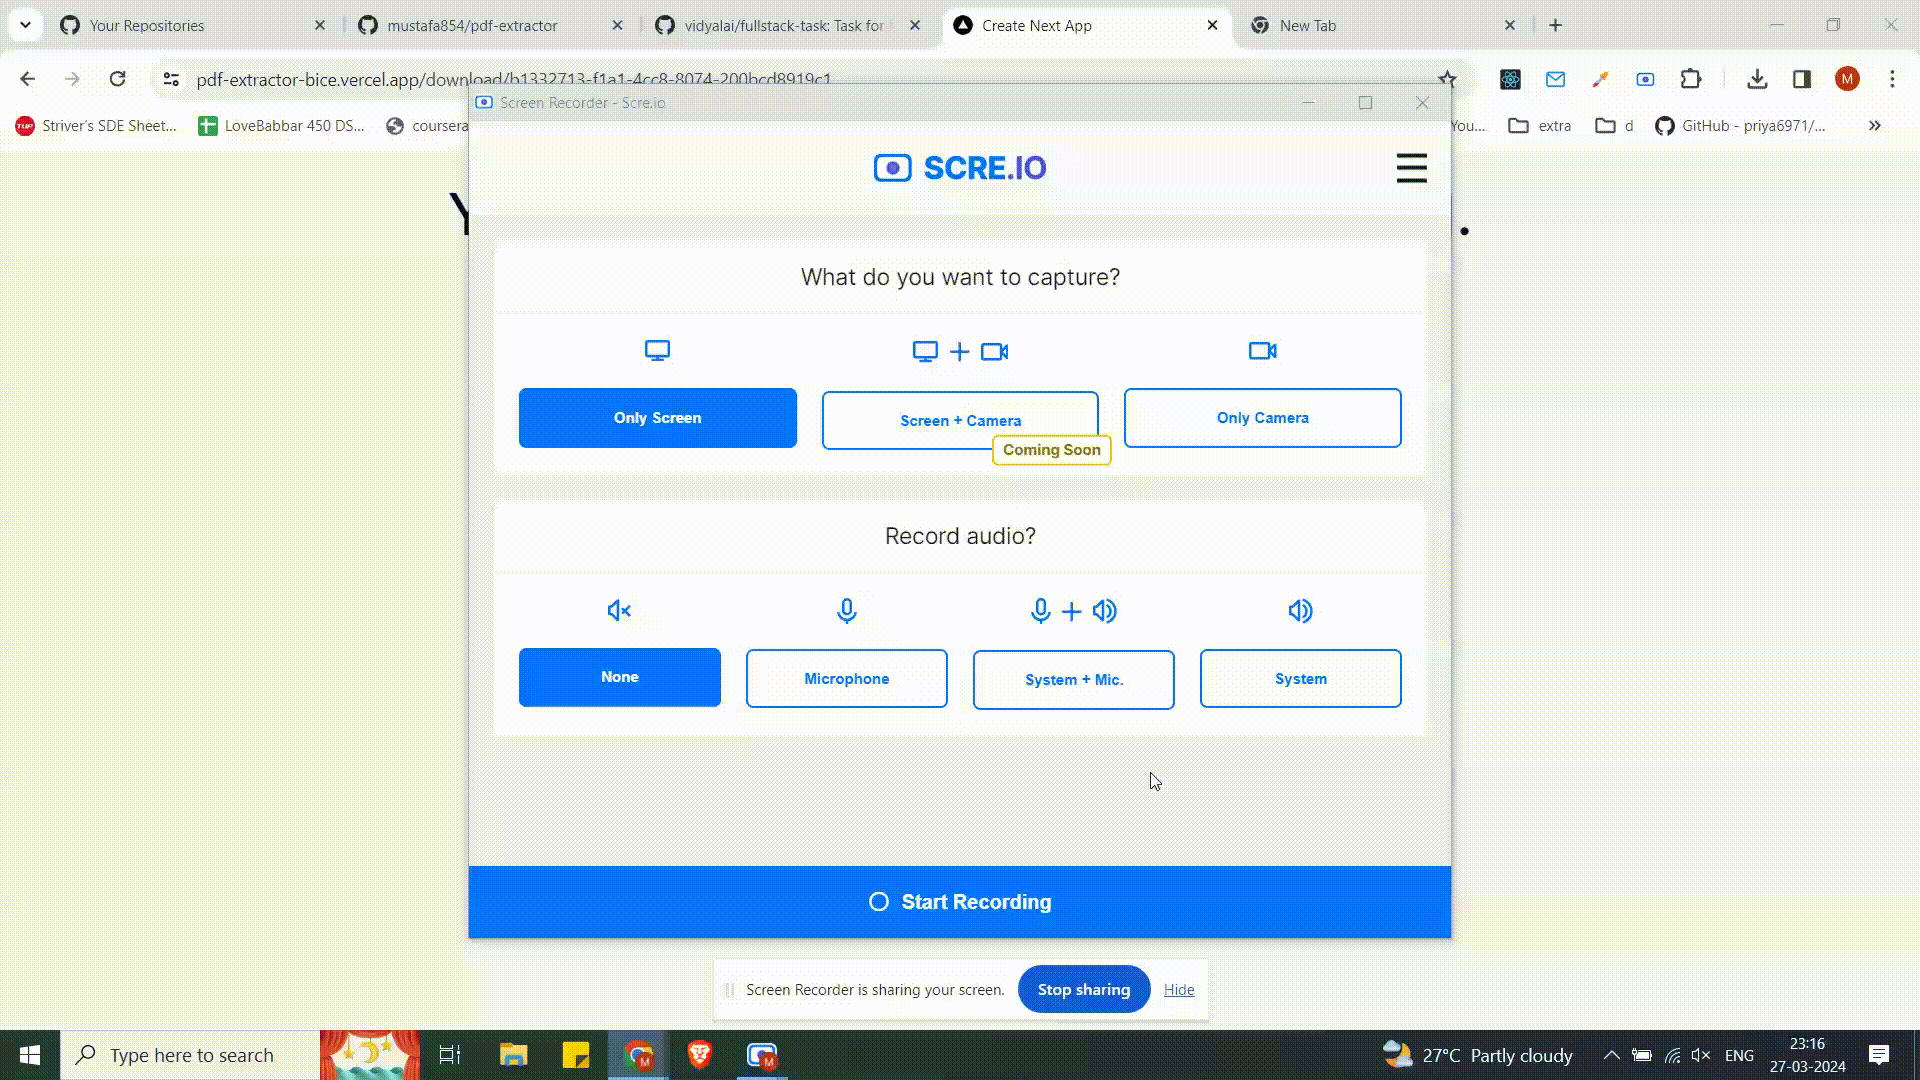This screenshot has width=1920, height=1080.
Task: Click the Hide link in sharing bar
Action: click(1179, 990)
